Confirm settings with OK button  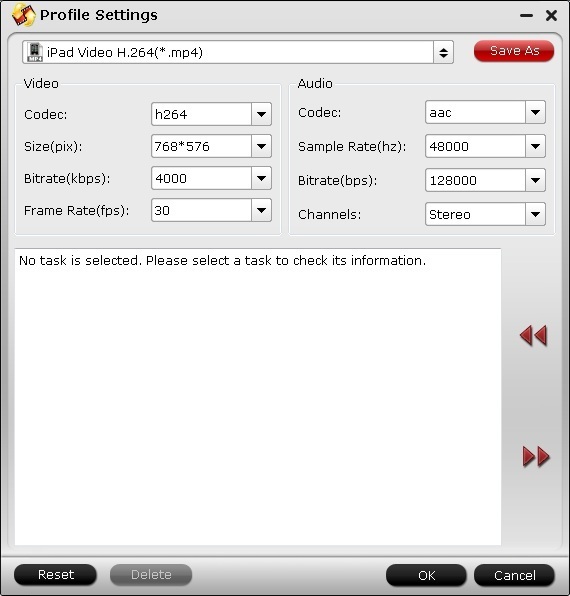pos(426,575)
